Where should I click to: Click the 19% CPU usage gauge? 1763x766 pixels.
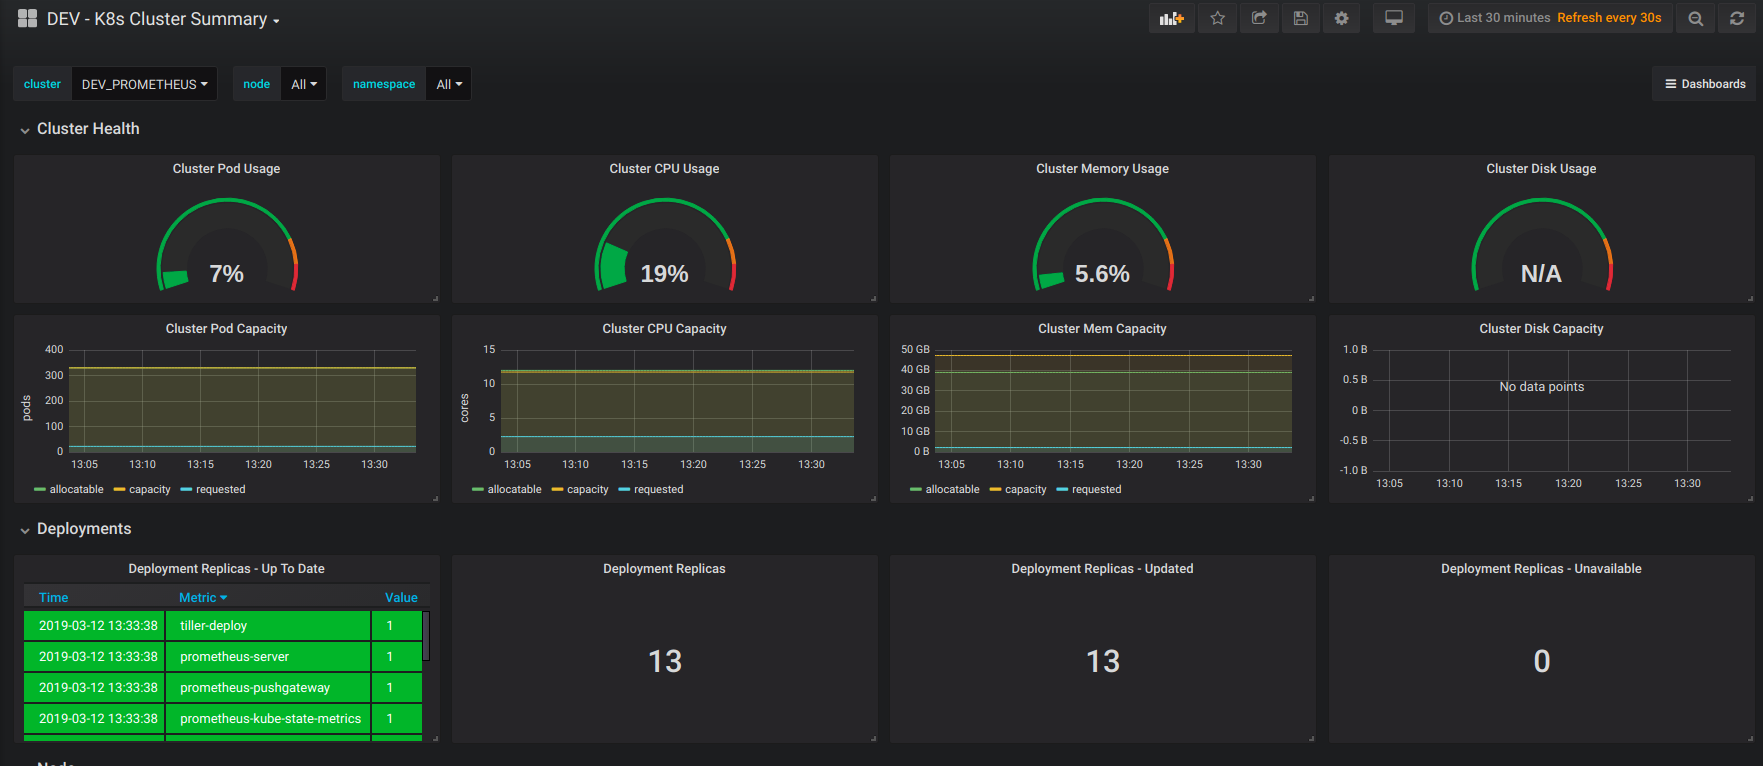click(664, 245)
